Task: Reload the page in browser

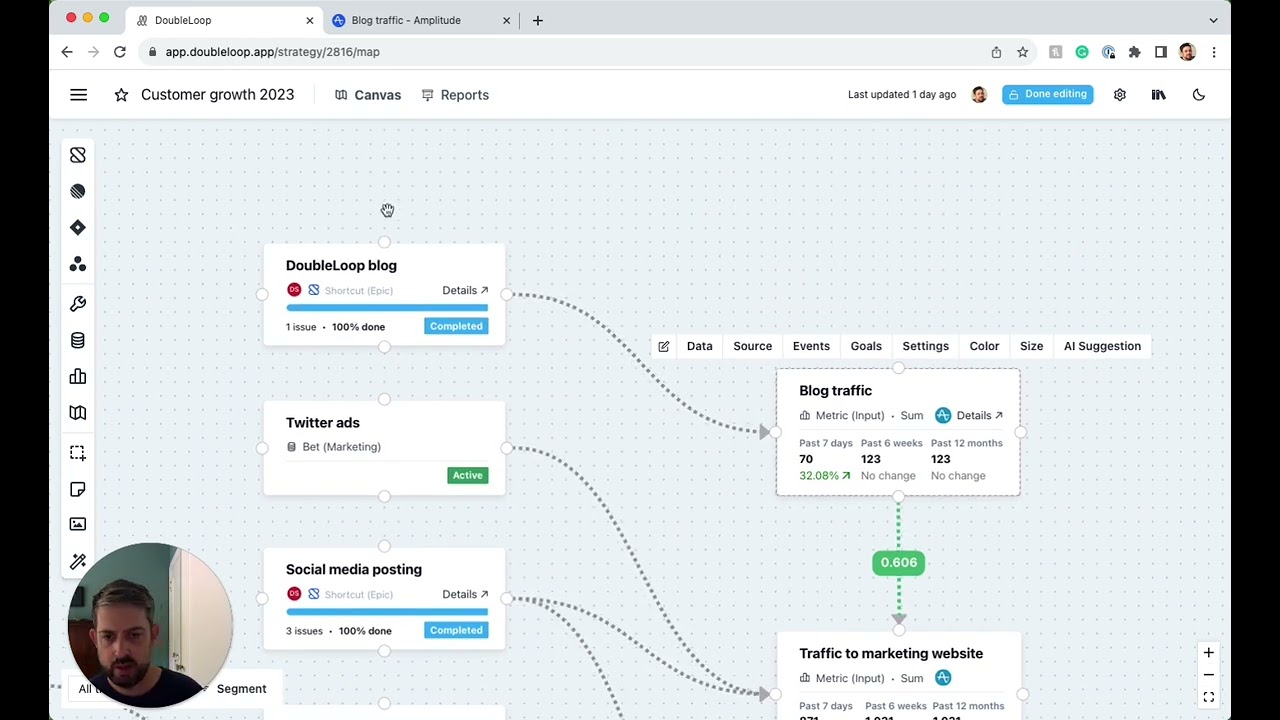Action: pos(119,52)
